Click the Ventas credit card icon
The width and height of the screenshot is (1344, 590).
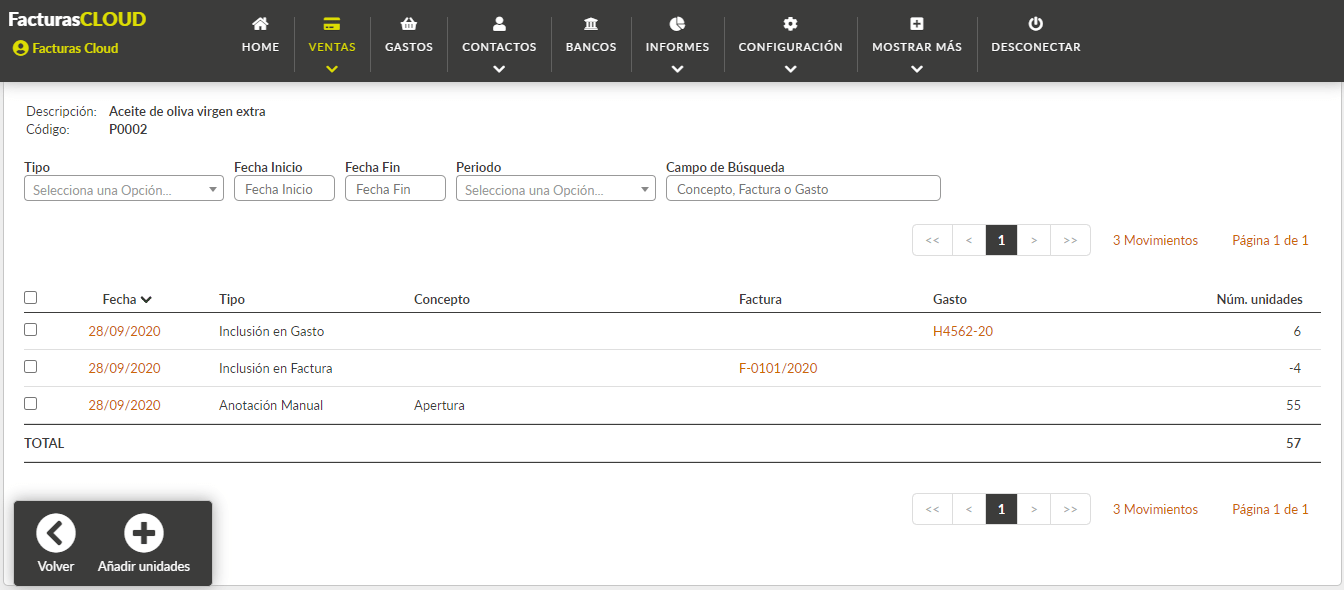point(332,23)
